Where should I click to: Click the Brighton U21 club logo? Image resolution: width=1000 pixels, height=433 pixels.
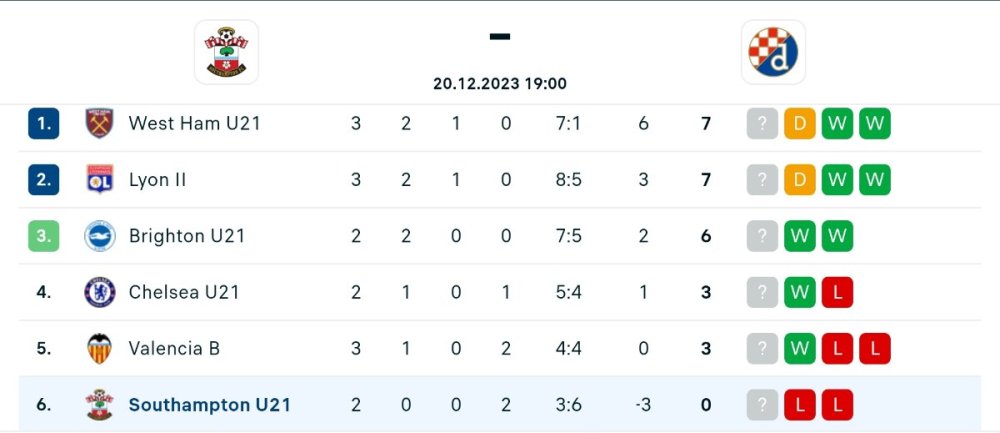[x=100, y=236]
